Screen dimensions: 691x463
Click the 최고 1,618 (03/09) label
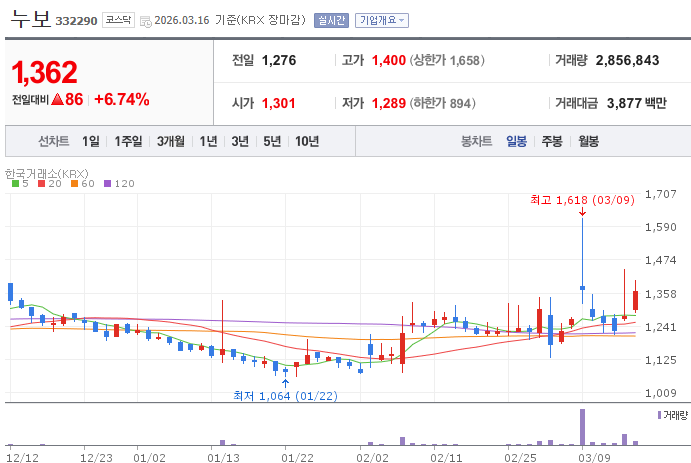point(582,200)
